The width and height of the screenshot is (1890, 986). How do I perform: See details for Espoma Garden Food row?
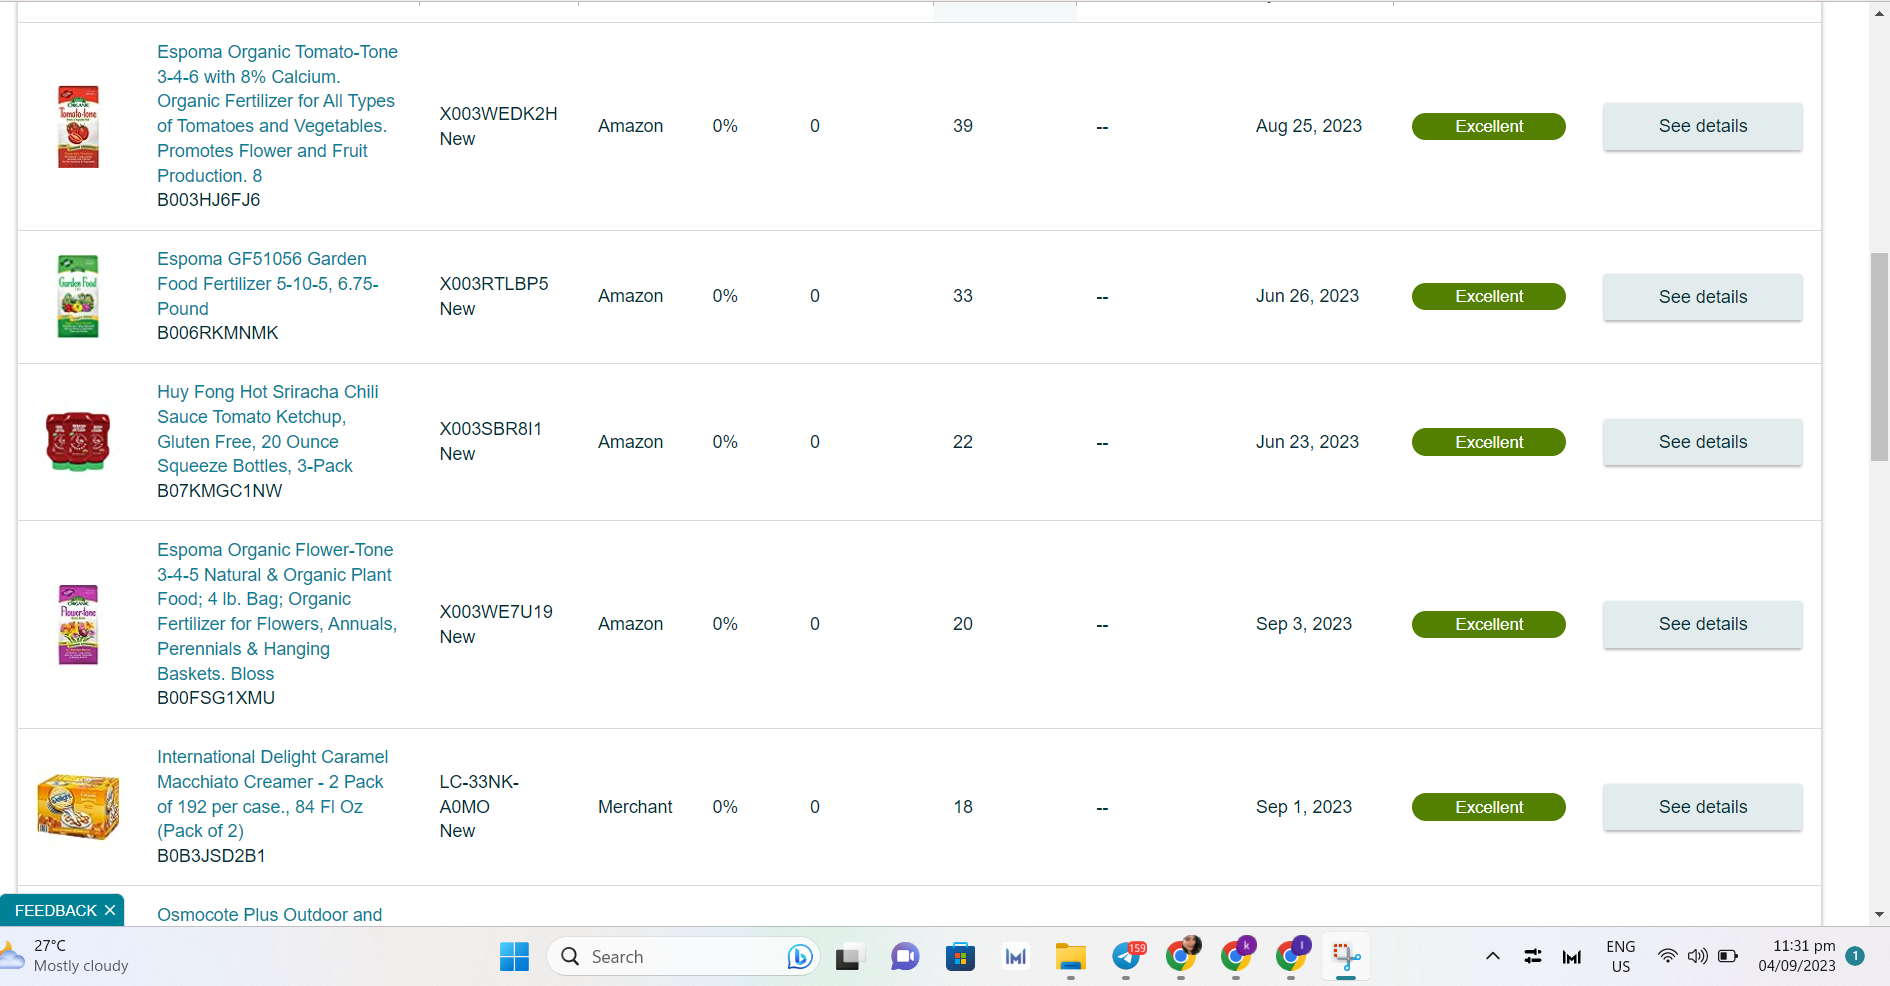[x=1702, y=297]
